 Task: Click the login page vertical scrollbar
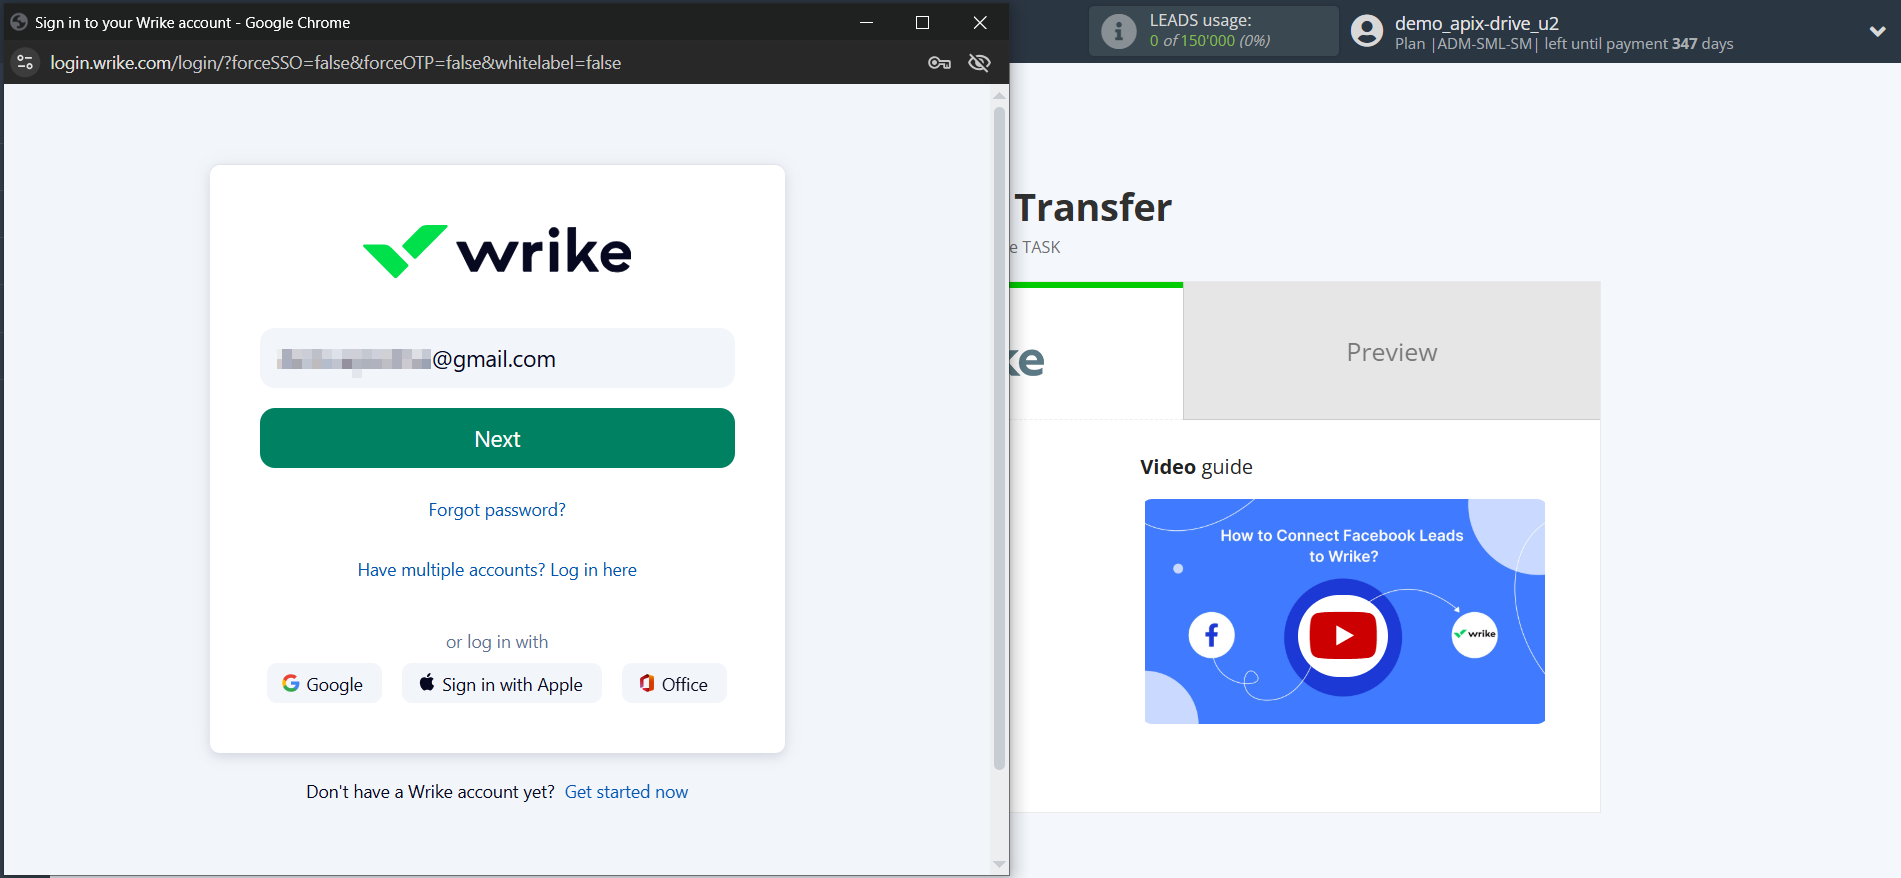(999, 440)
